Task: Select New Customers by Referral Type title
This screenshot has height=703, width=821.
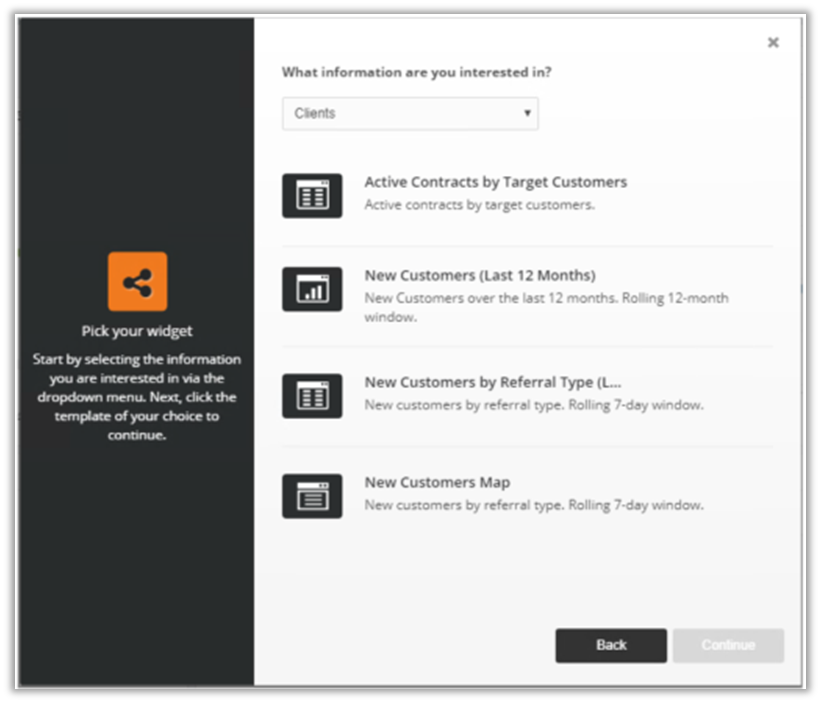Action: pos(493,382)
